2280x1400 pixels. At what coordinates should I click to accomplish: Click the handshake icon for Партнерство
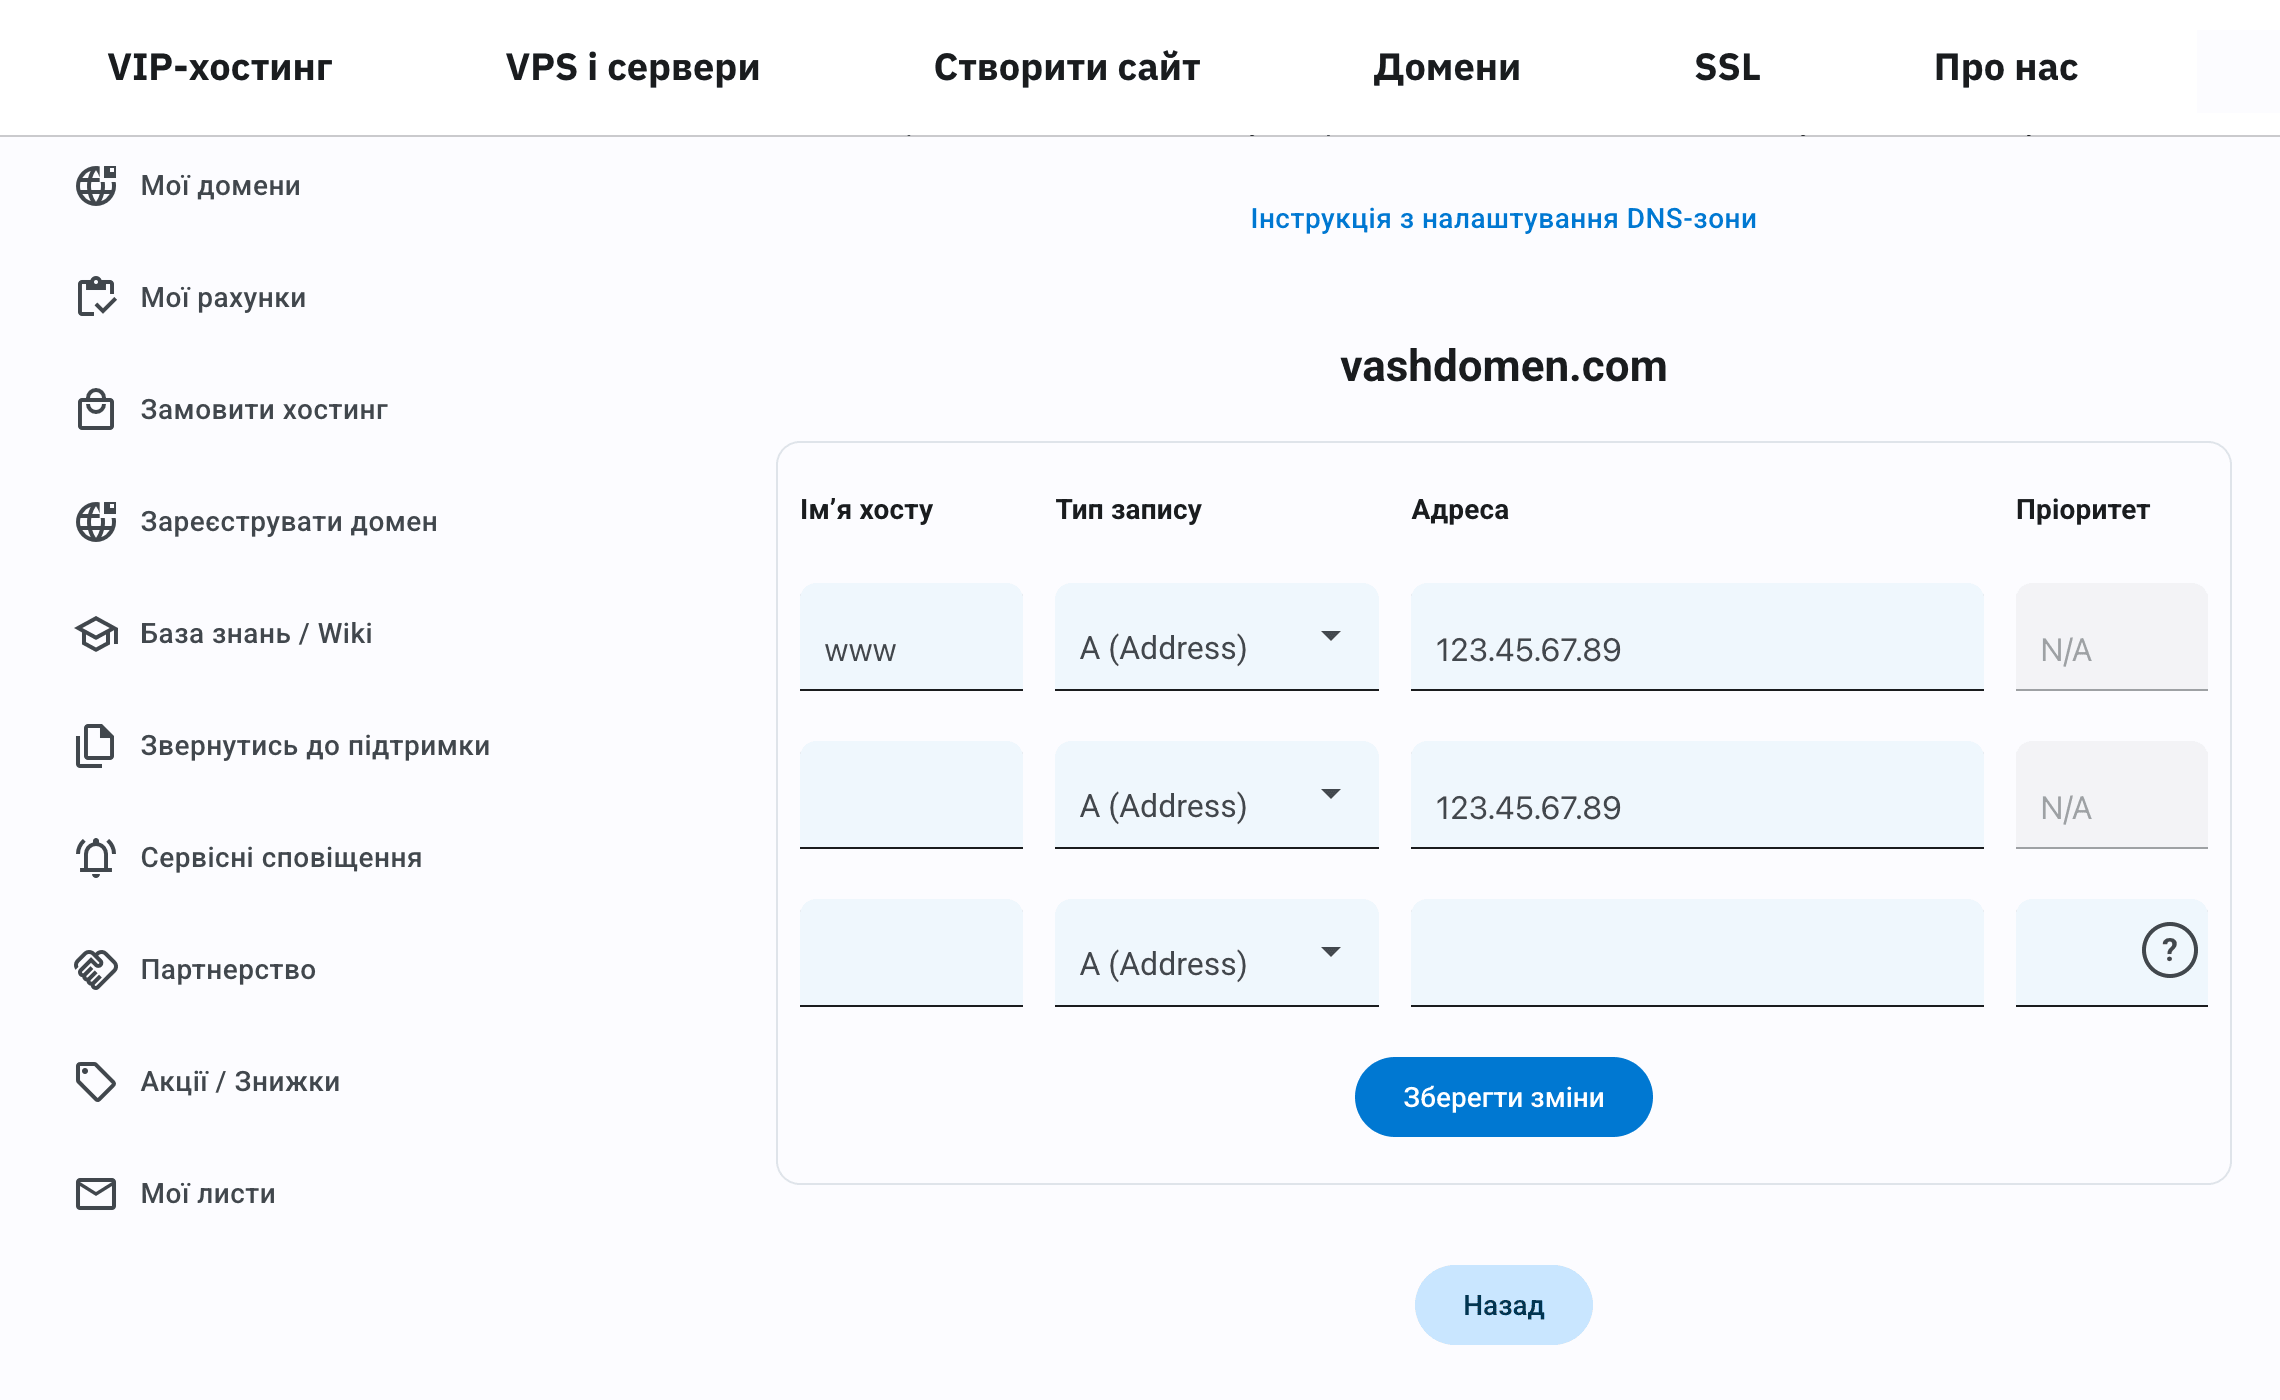pos(96,969)
